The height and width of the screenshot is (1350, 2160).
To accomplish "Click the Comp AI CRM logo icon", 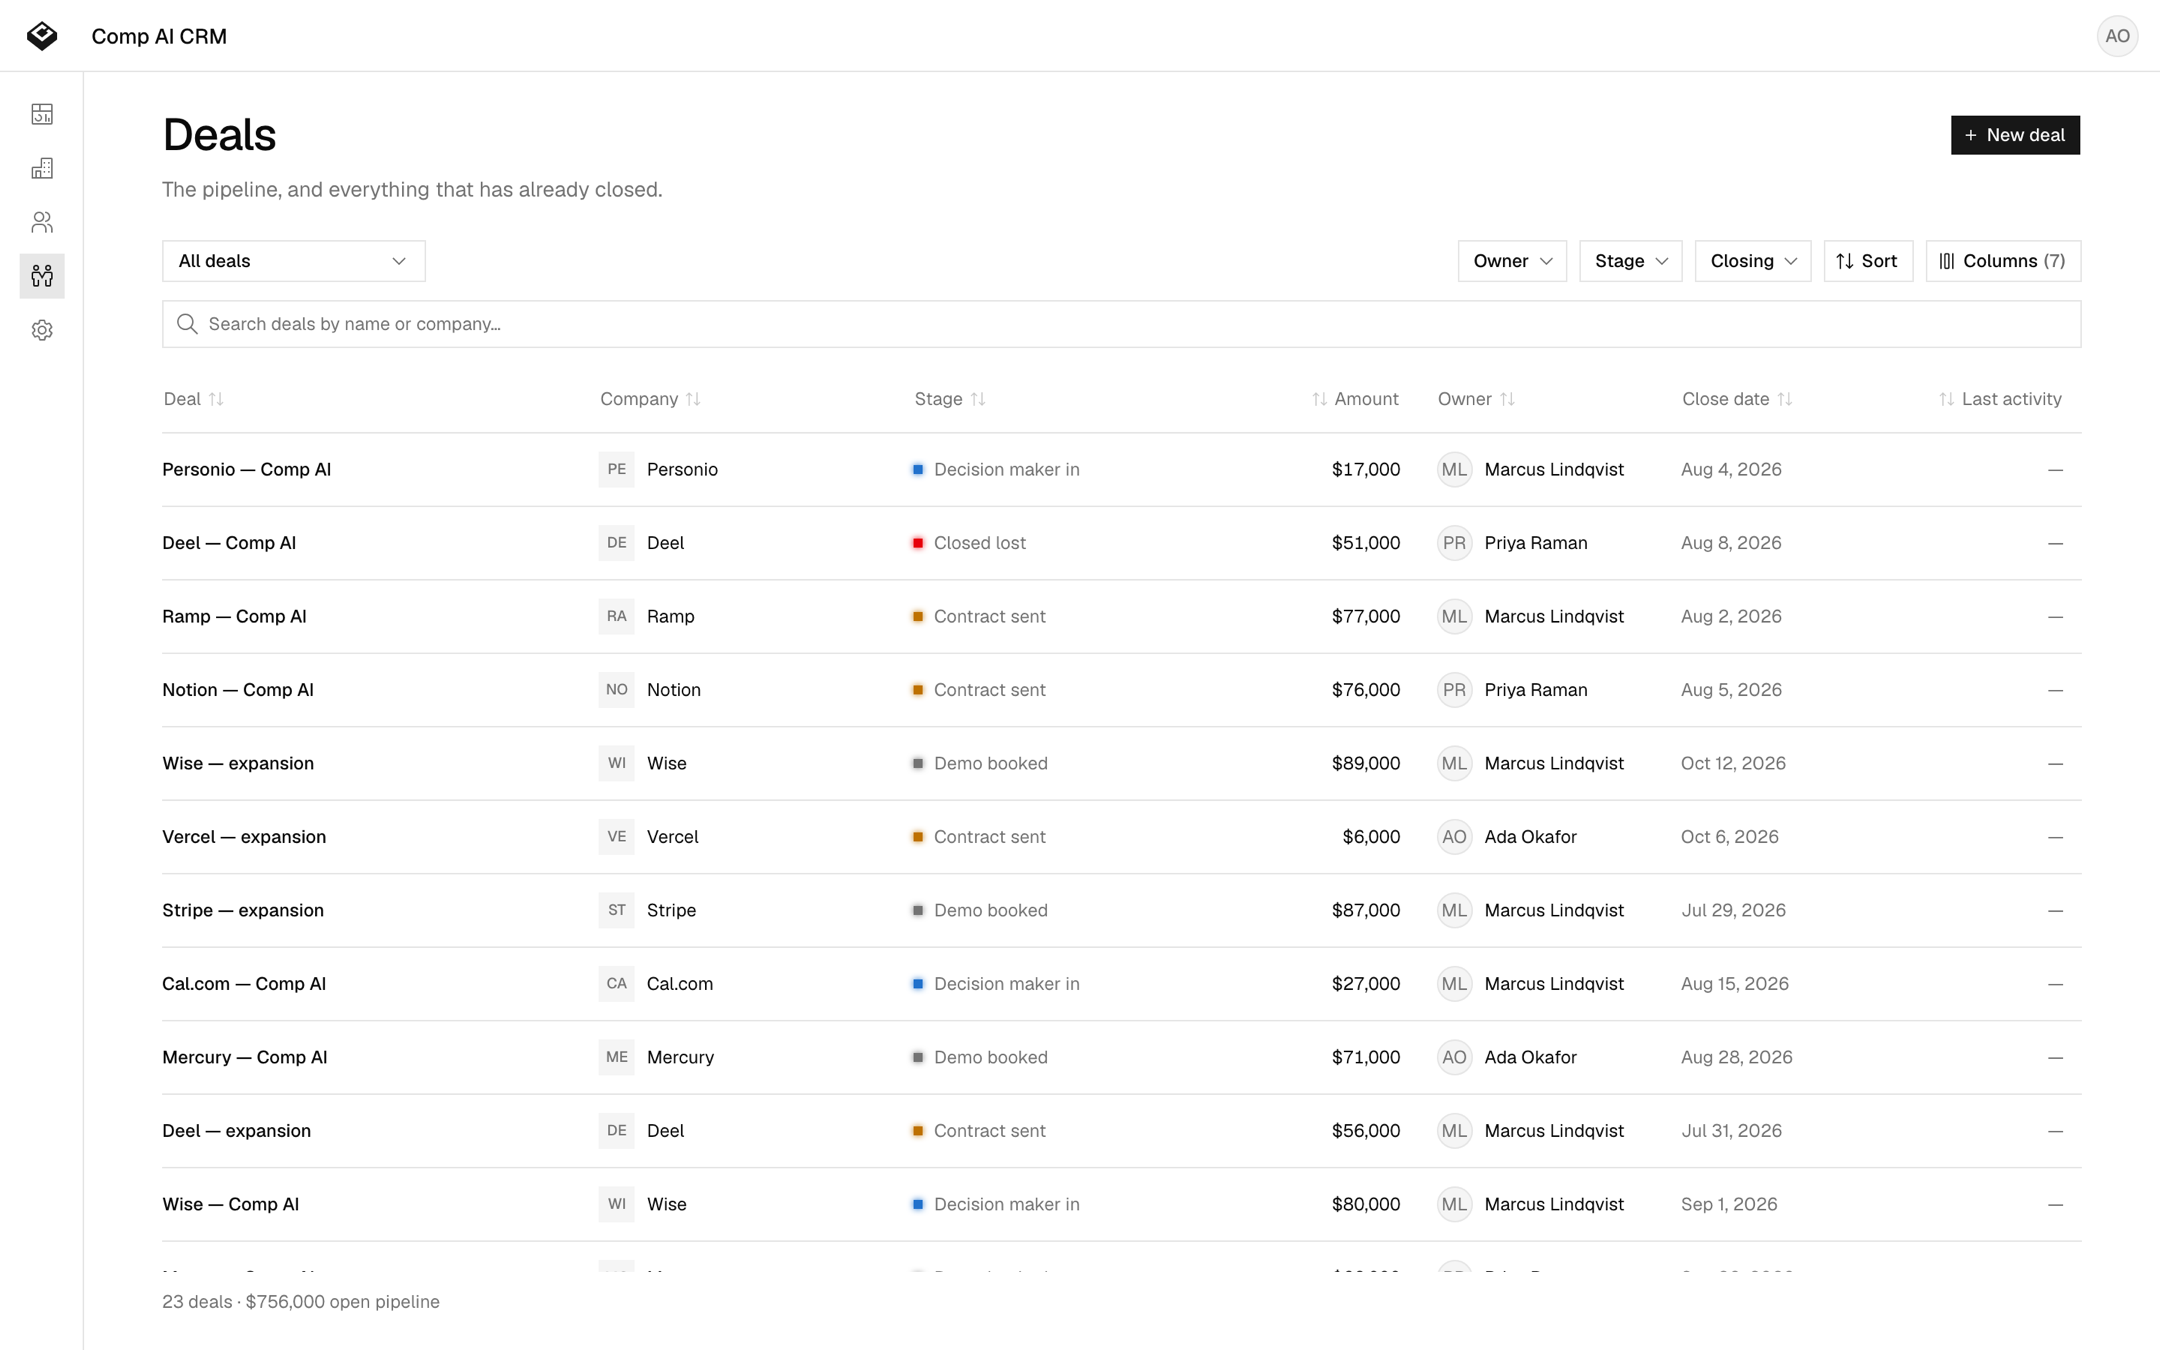I will click(42, 36).
